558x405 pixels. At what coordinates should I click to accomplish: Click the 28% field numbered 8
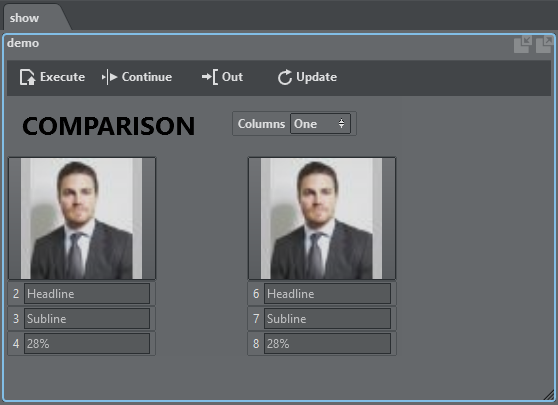click(x=327, y=343)
